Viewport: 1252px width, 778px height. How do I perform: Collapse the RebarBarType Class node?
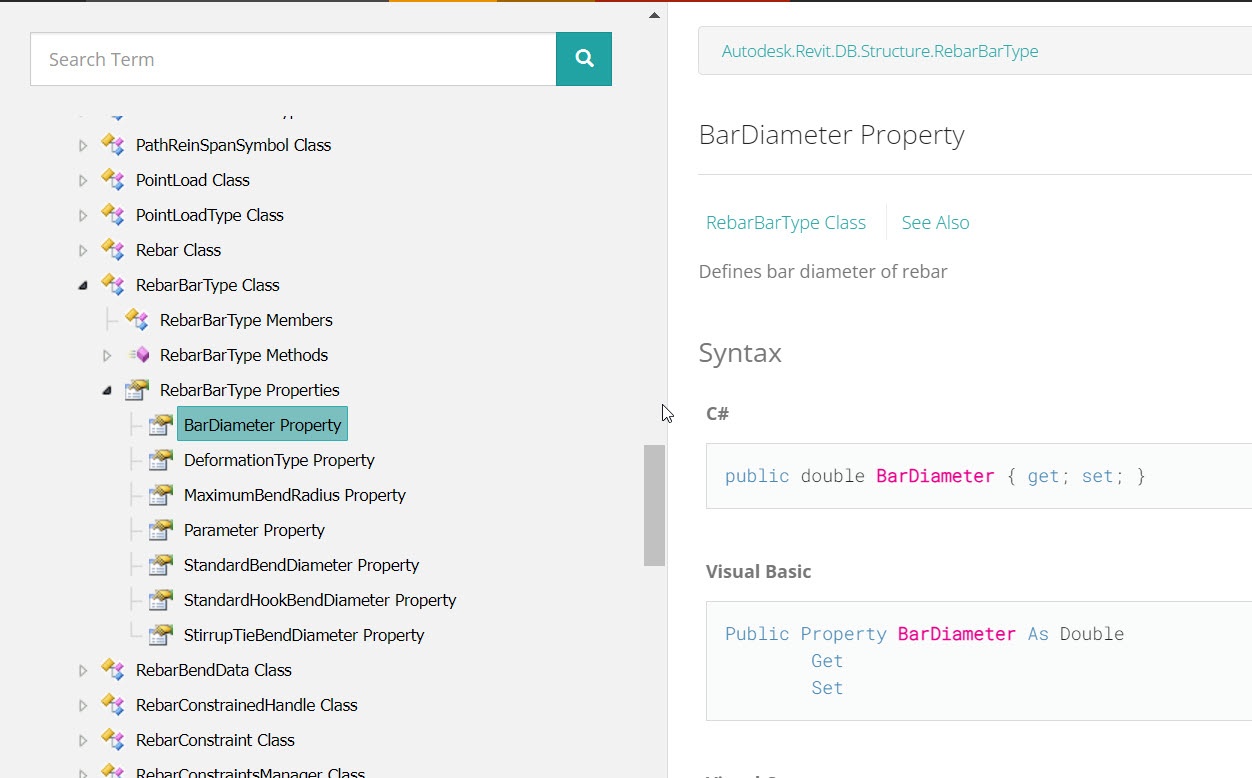tap(83, 286)
